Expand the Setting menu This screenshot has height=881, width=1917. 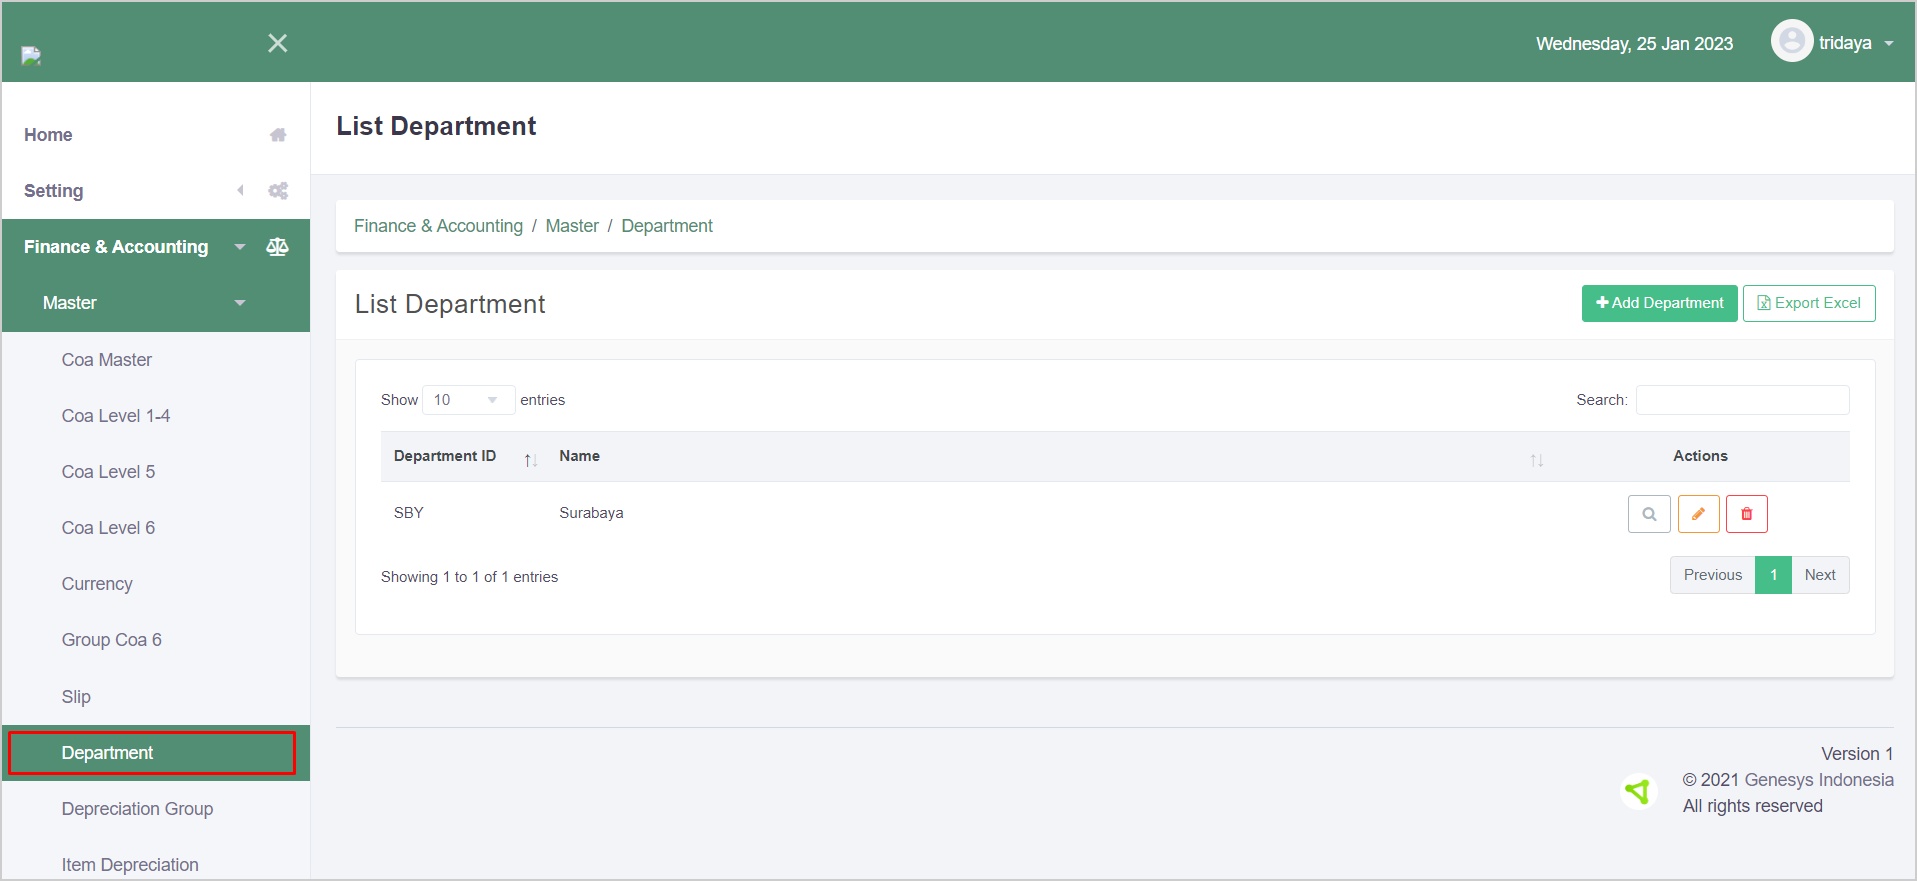pos(240,191)
